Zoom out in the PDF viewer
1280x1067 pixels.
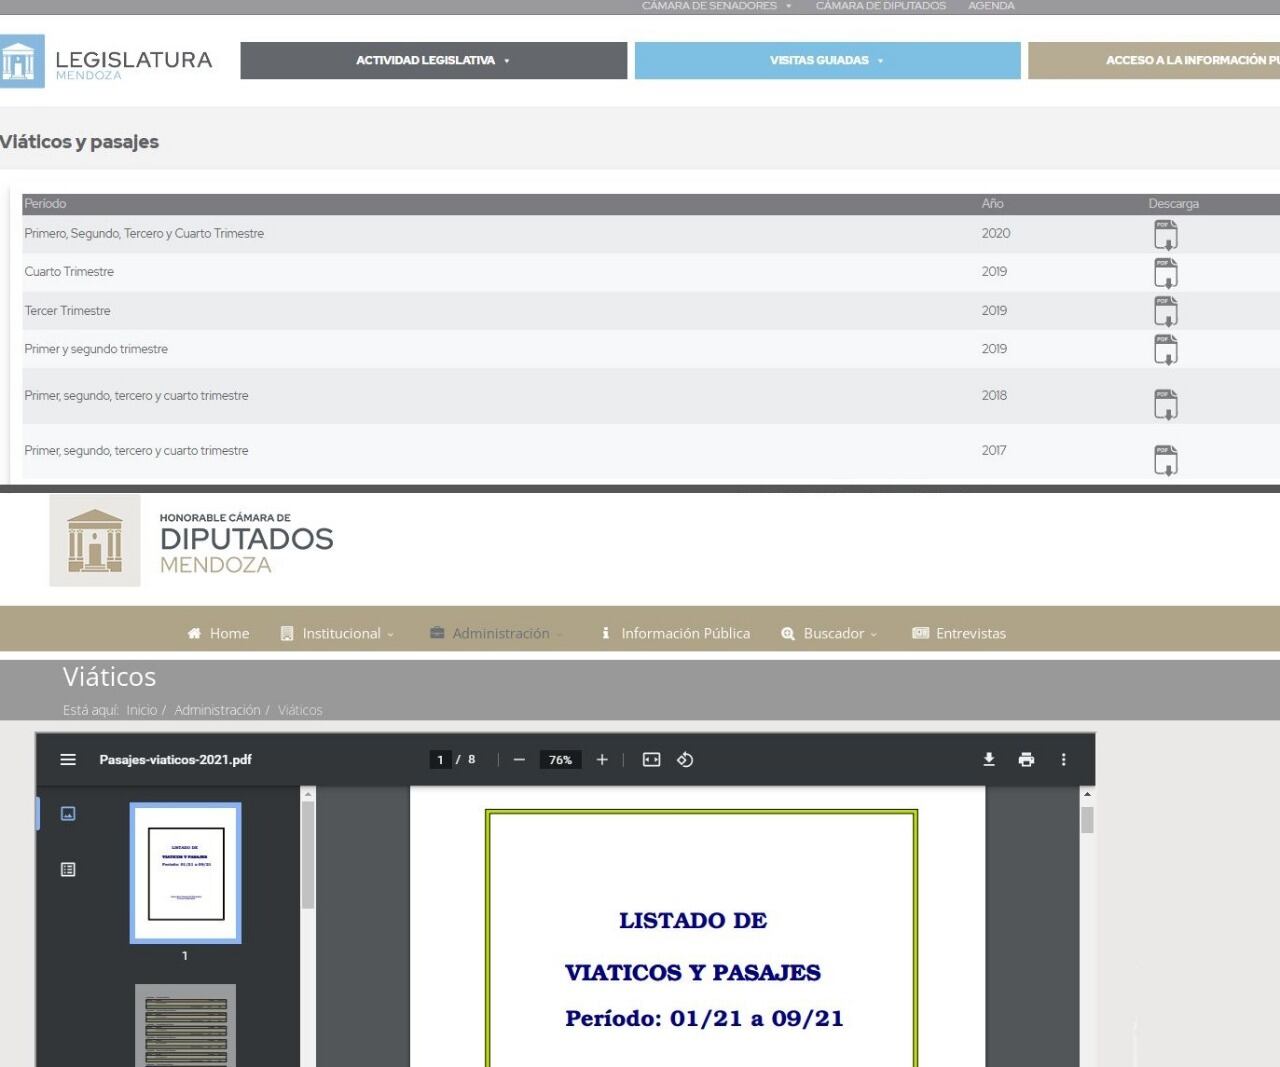(519, 760)
